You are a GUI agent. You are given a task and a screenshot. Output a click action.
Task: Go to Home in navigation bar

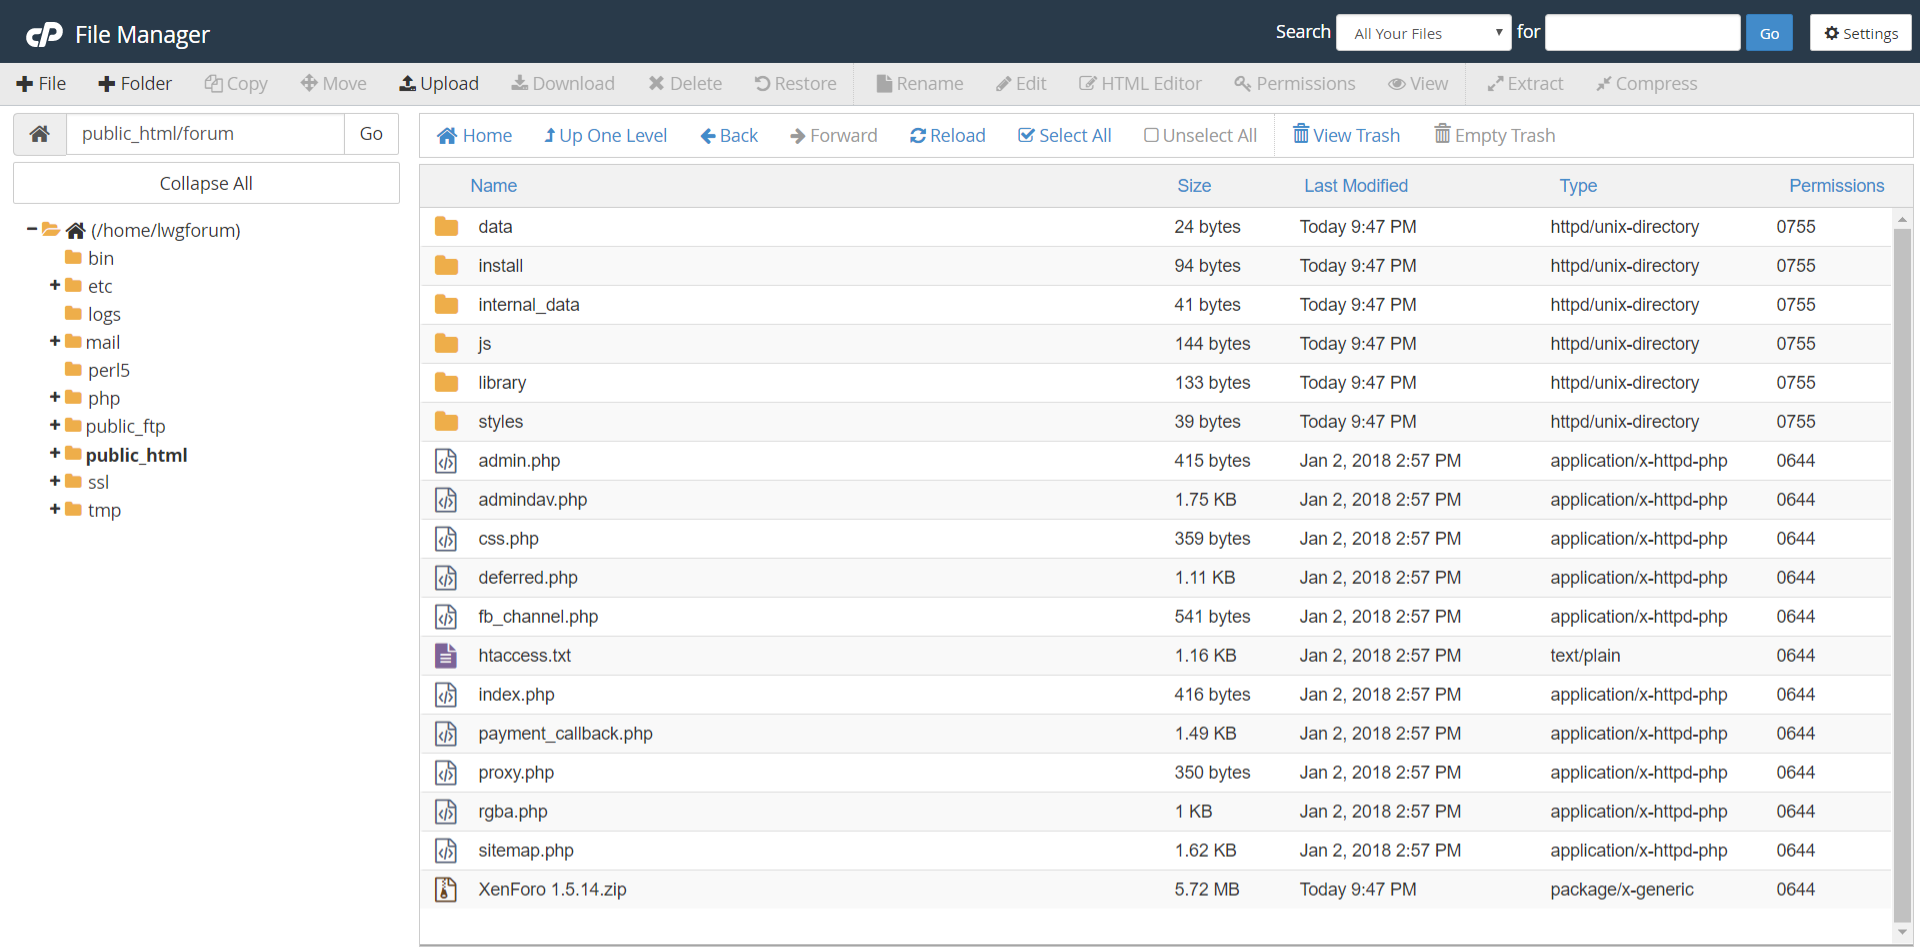475,136
